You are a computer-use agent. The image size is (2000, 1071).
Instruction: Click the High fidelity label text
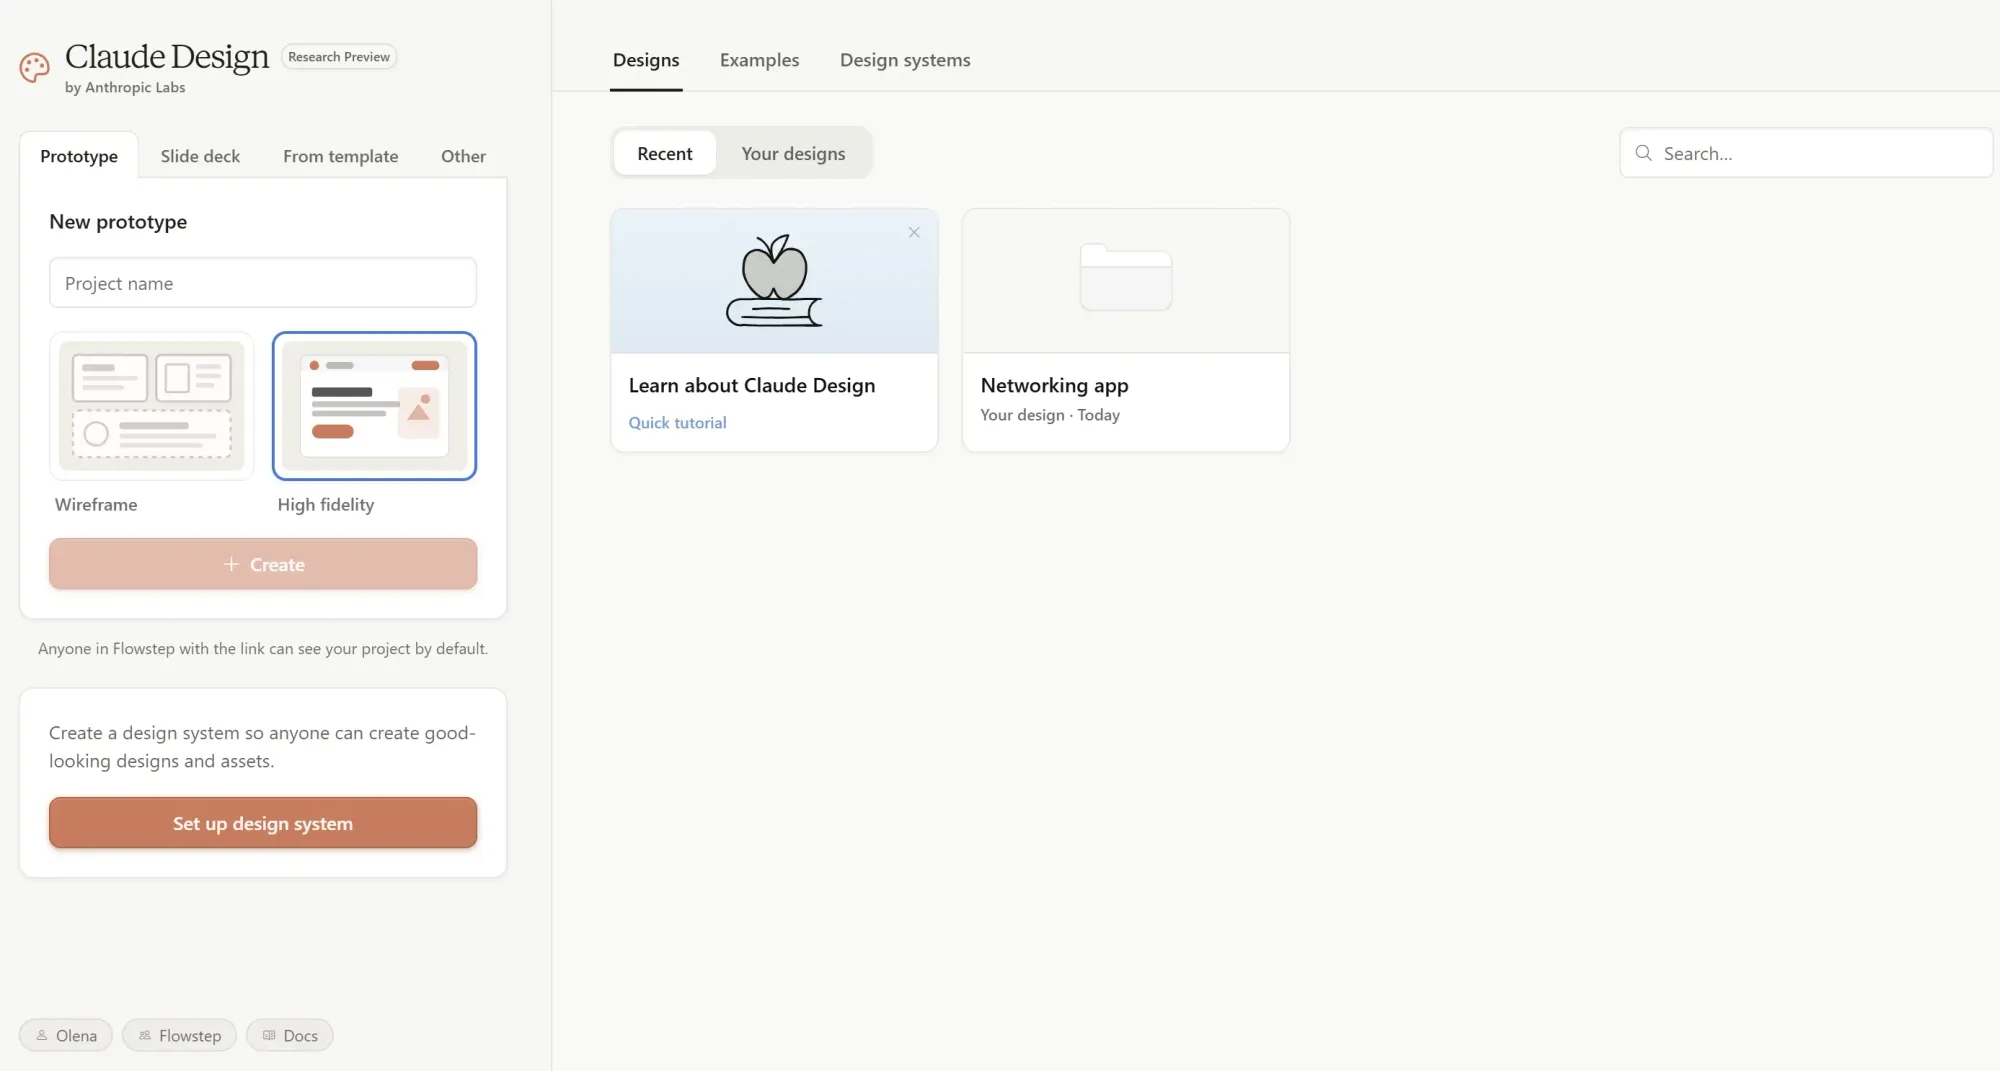tap(326, 505)
